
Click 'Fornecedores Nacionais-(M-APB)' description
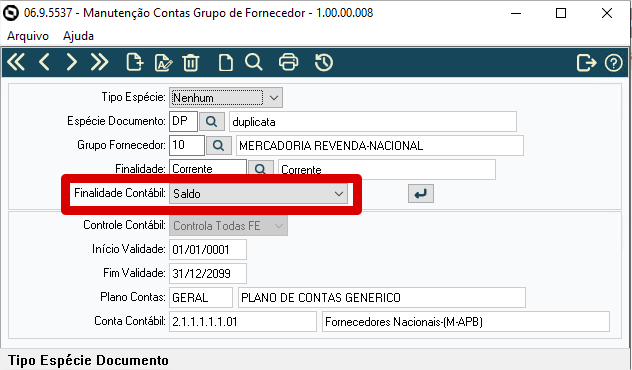466,322
